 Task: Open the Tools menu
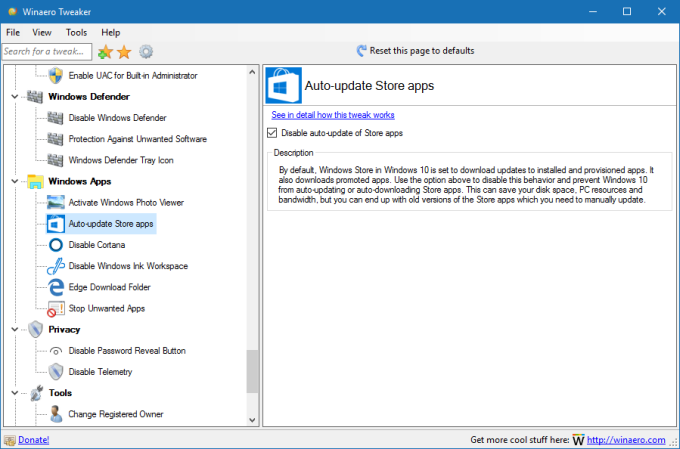coord(76,32)
